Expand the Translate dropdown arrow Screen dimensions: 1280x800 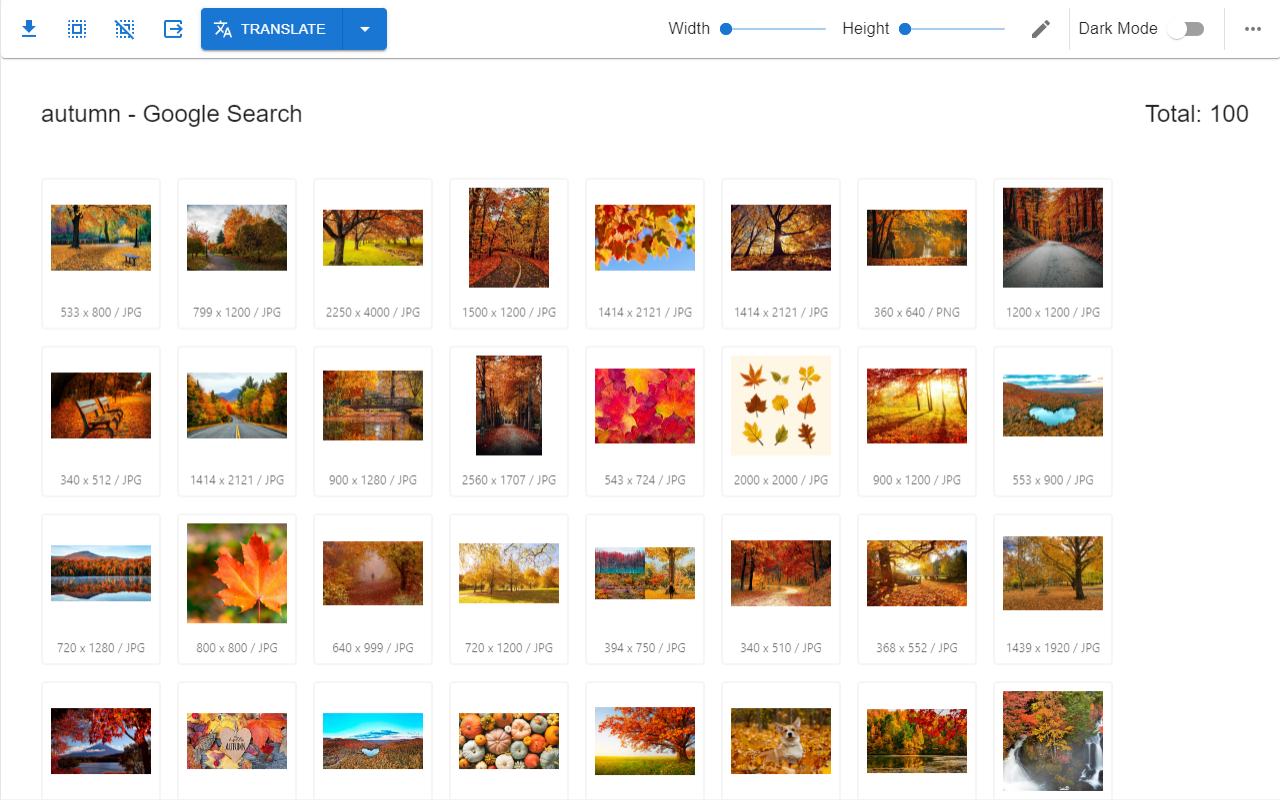click(x=365, y=29)
